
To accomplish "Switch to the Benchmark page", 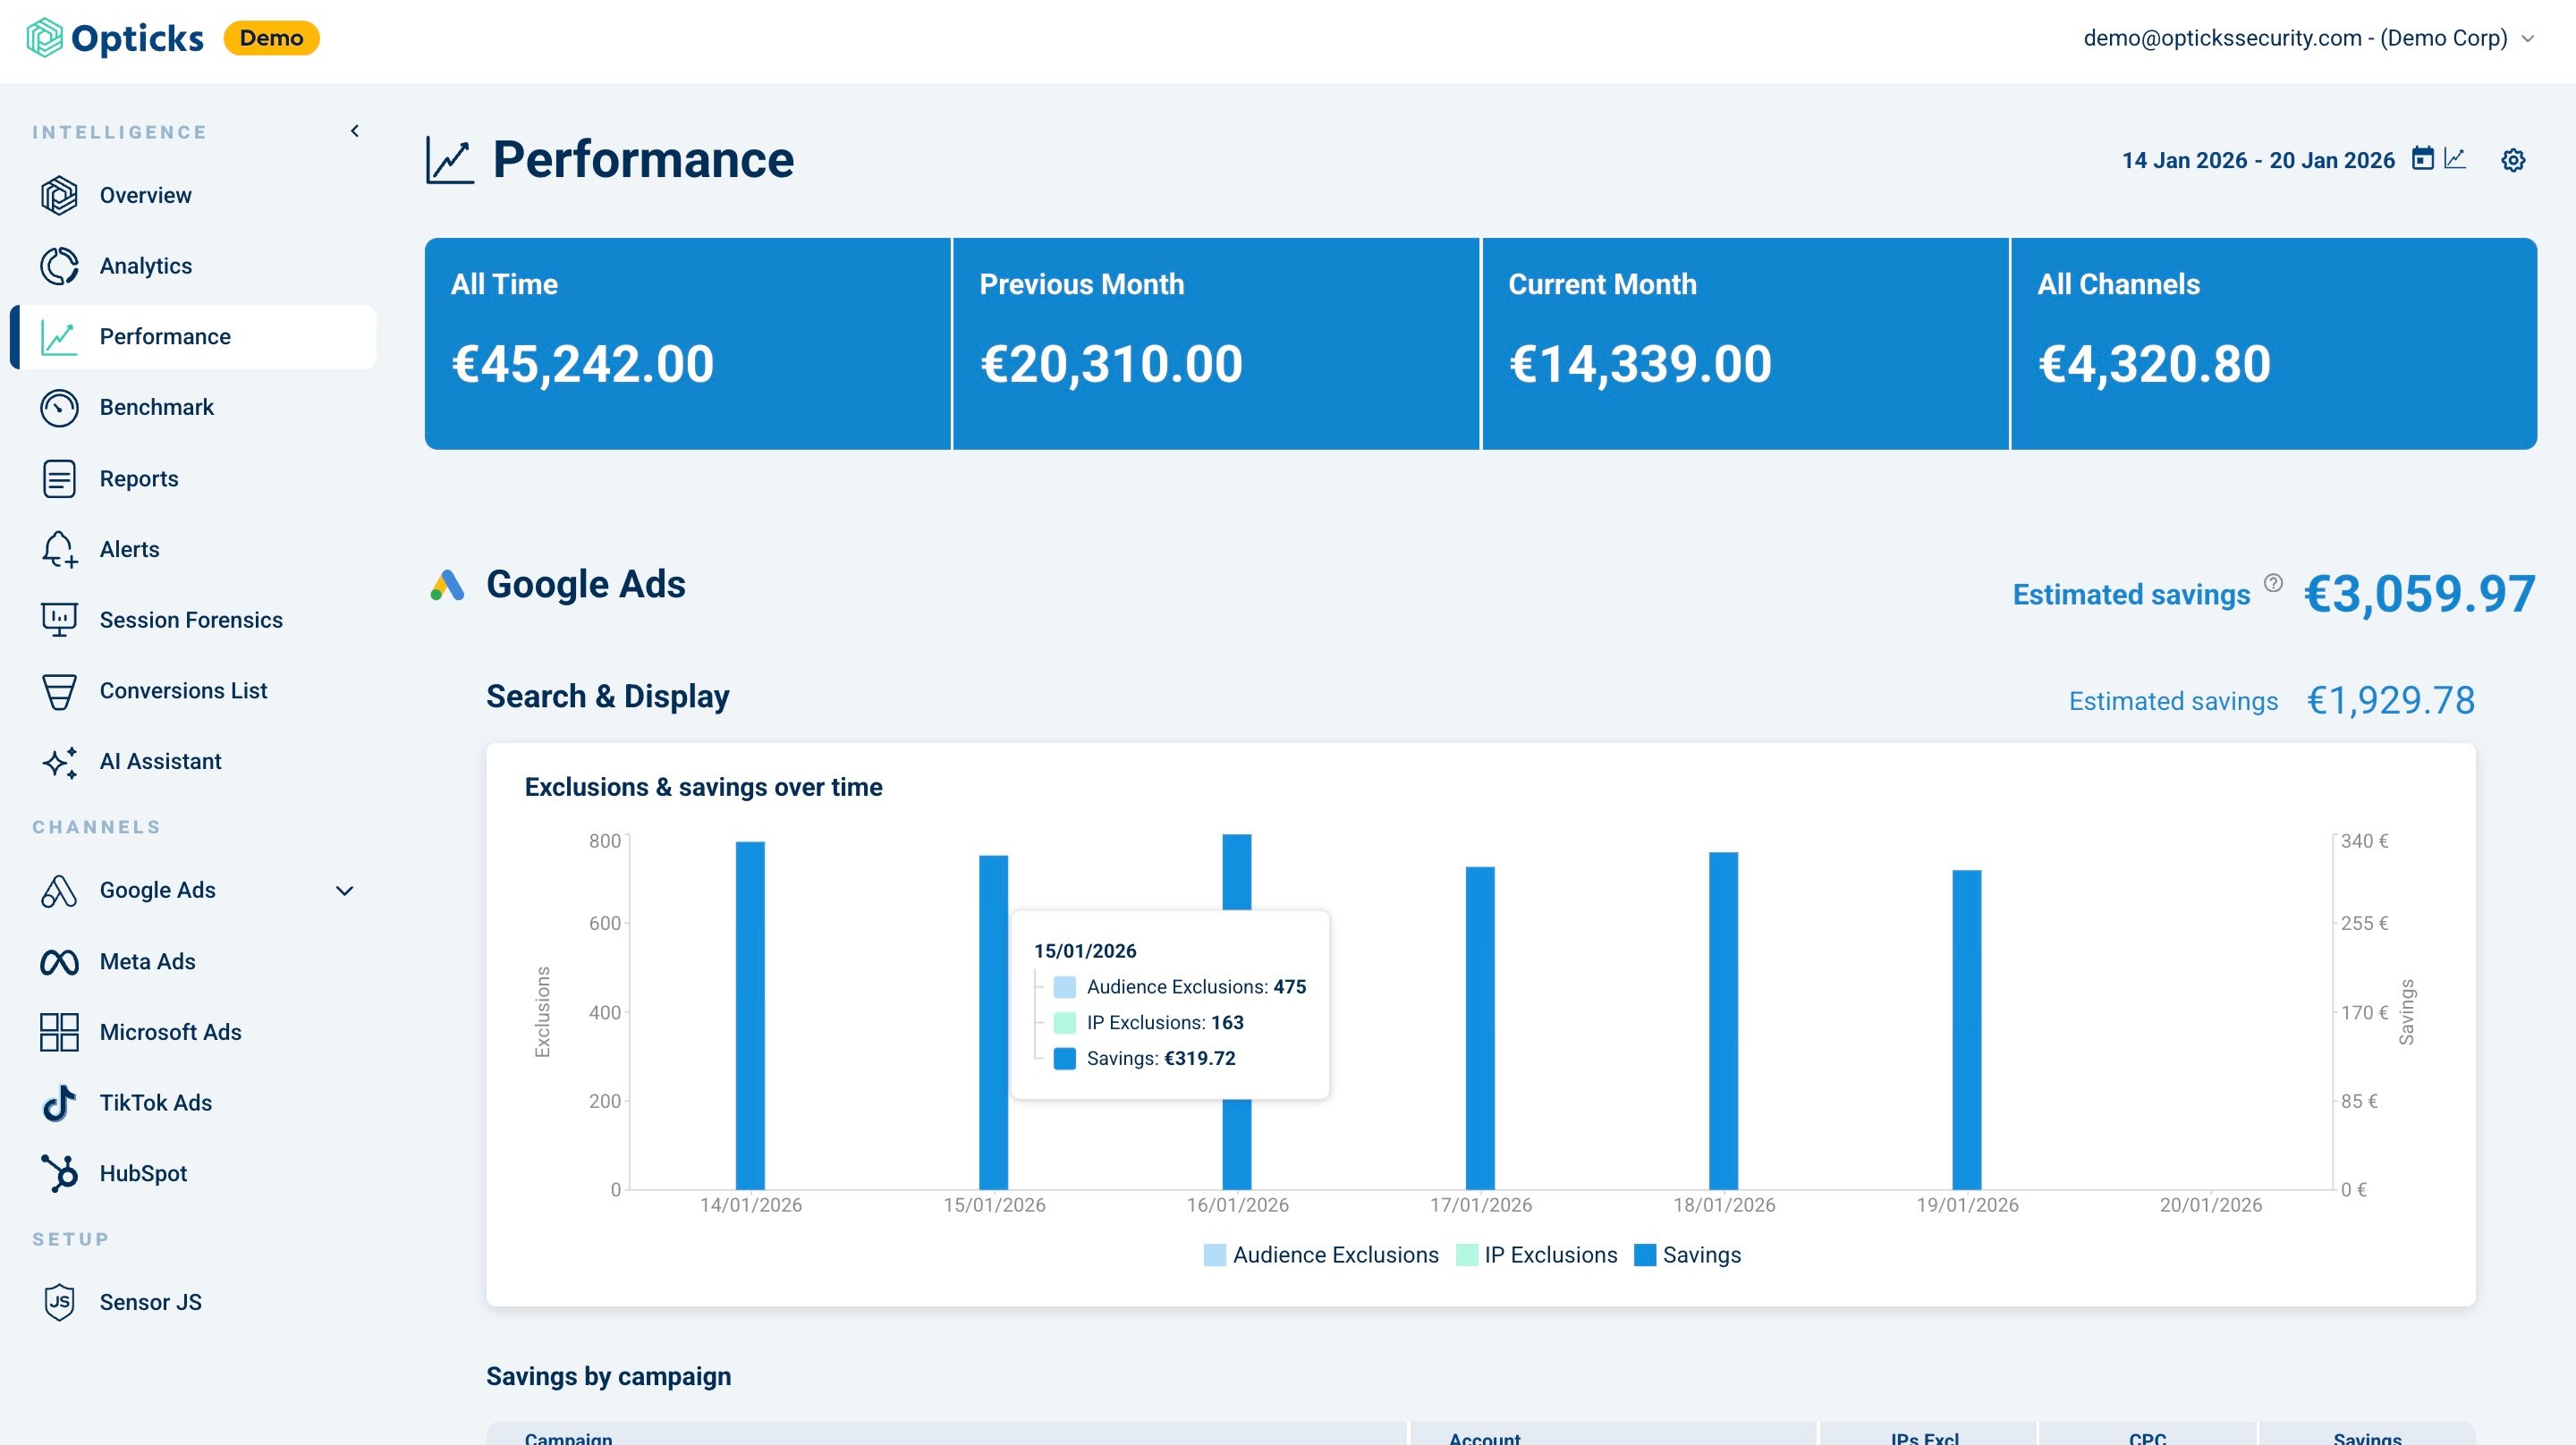I will (156, 407).
